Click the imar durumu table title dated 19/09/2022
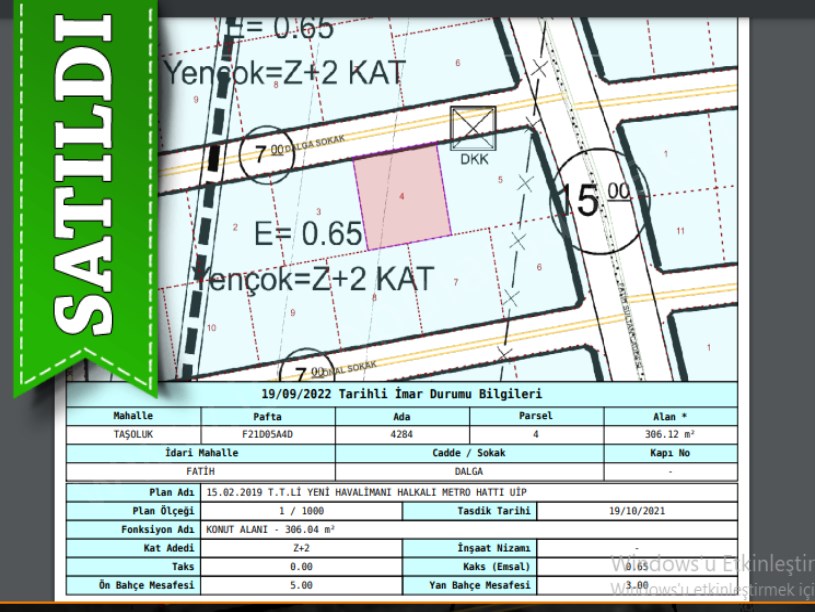This screenshot has height=612, width=815. (400, 395)
